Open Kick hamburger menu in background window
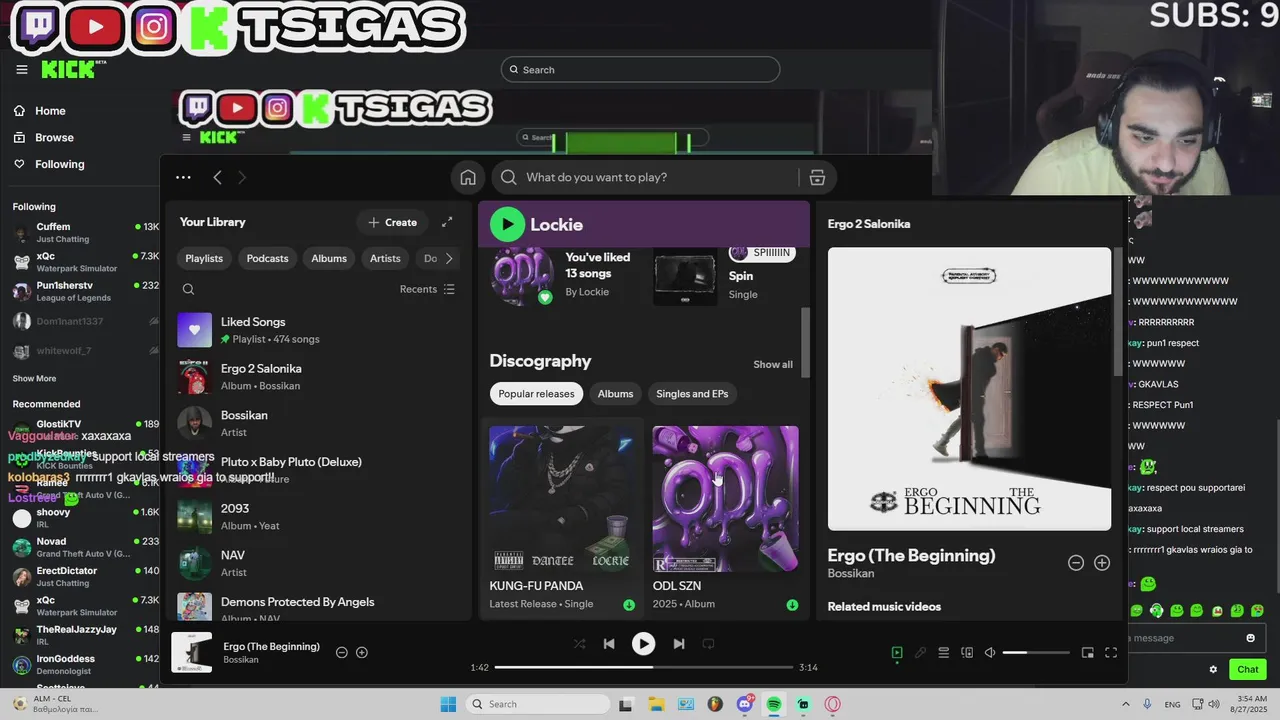 [x=22, y=69]
